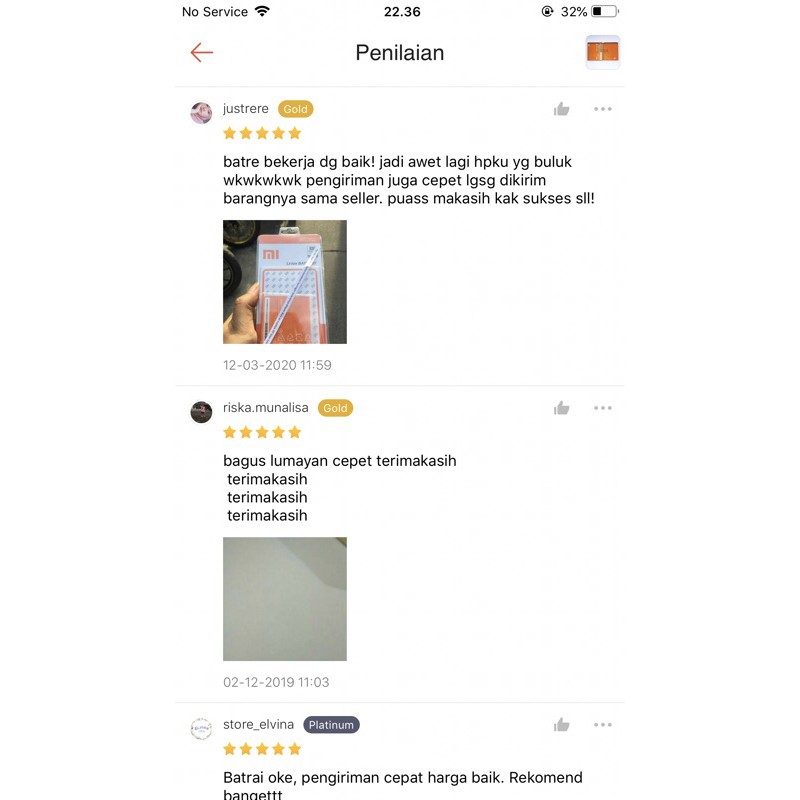Tap the Platinum badge next to store_elvina

tap(331, 725)
